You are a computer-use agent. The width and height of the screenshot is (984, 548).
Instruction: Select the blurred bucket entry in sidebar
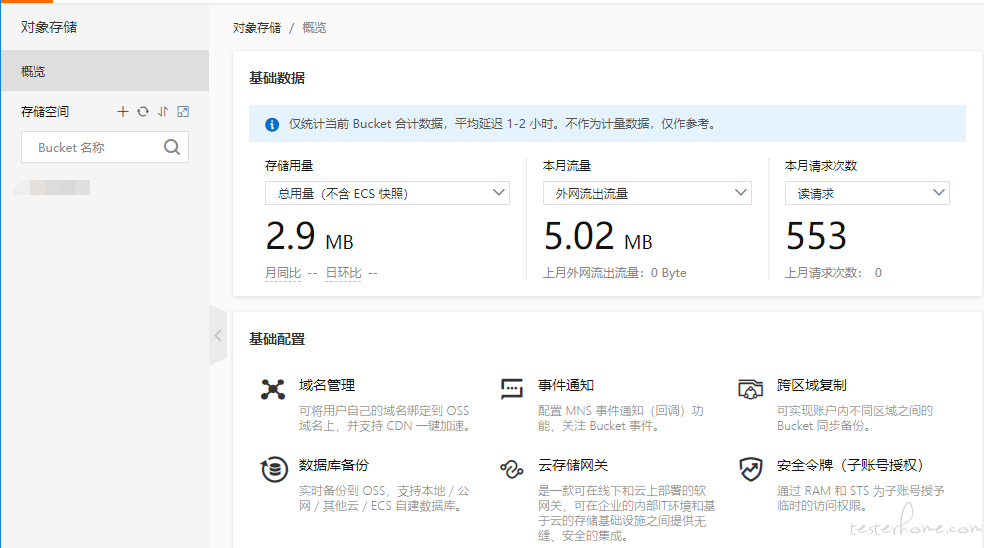coord(53,187)
